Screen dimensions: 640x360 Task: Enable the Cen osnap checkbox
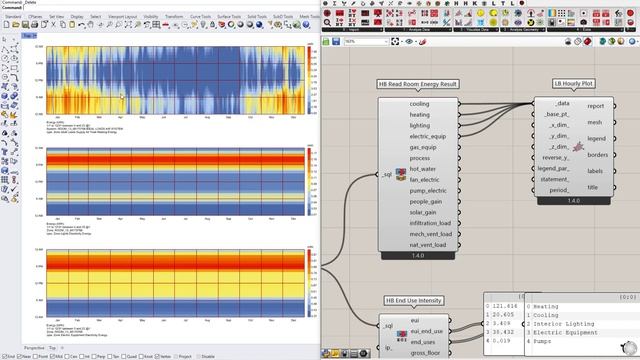pos(67,357)
